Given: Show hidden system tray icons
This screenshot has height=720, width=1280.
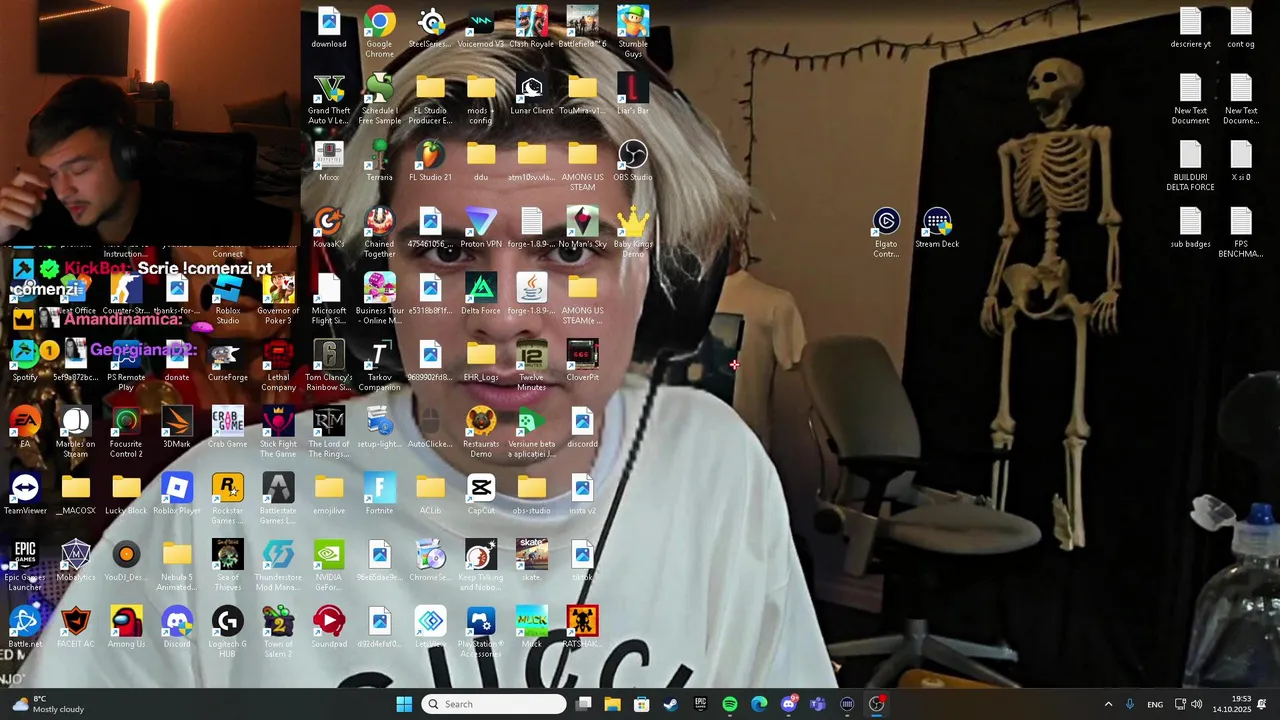Looking at the screenshot, I should pos(1108,704).
